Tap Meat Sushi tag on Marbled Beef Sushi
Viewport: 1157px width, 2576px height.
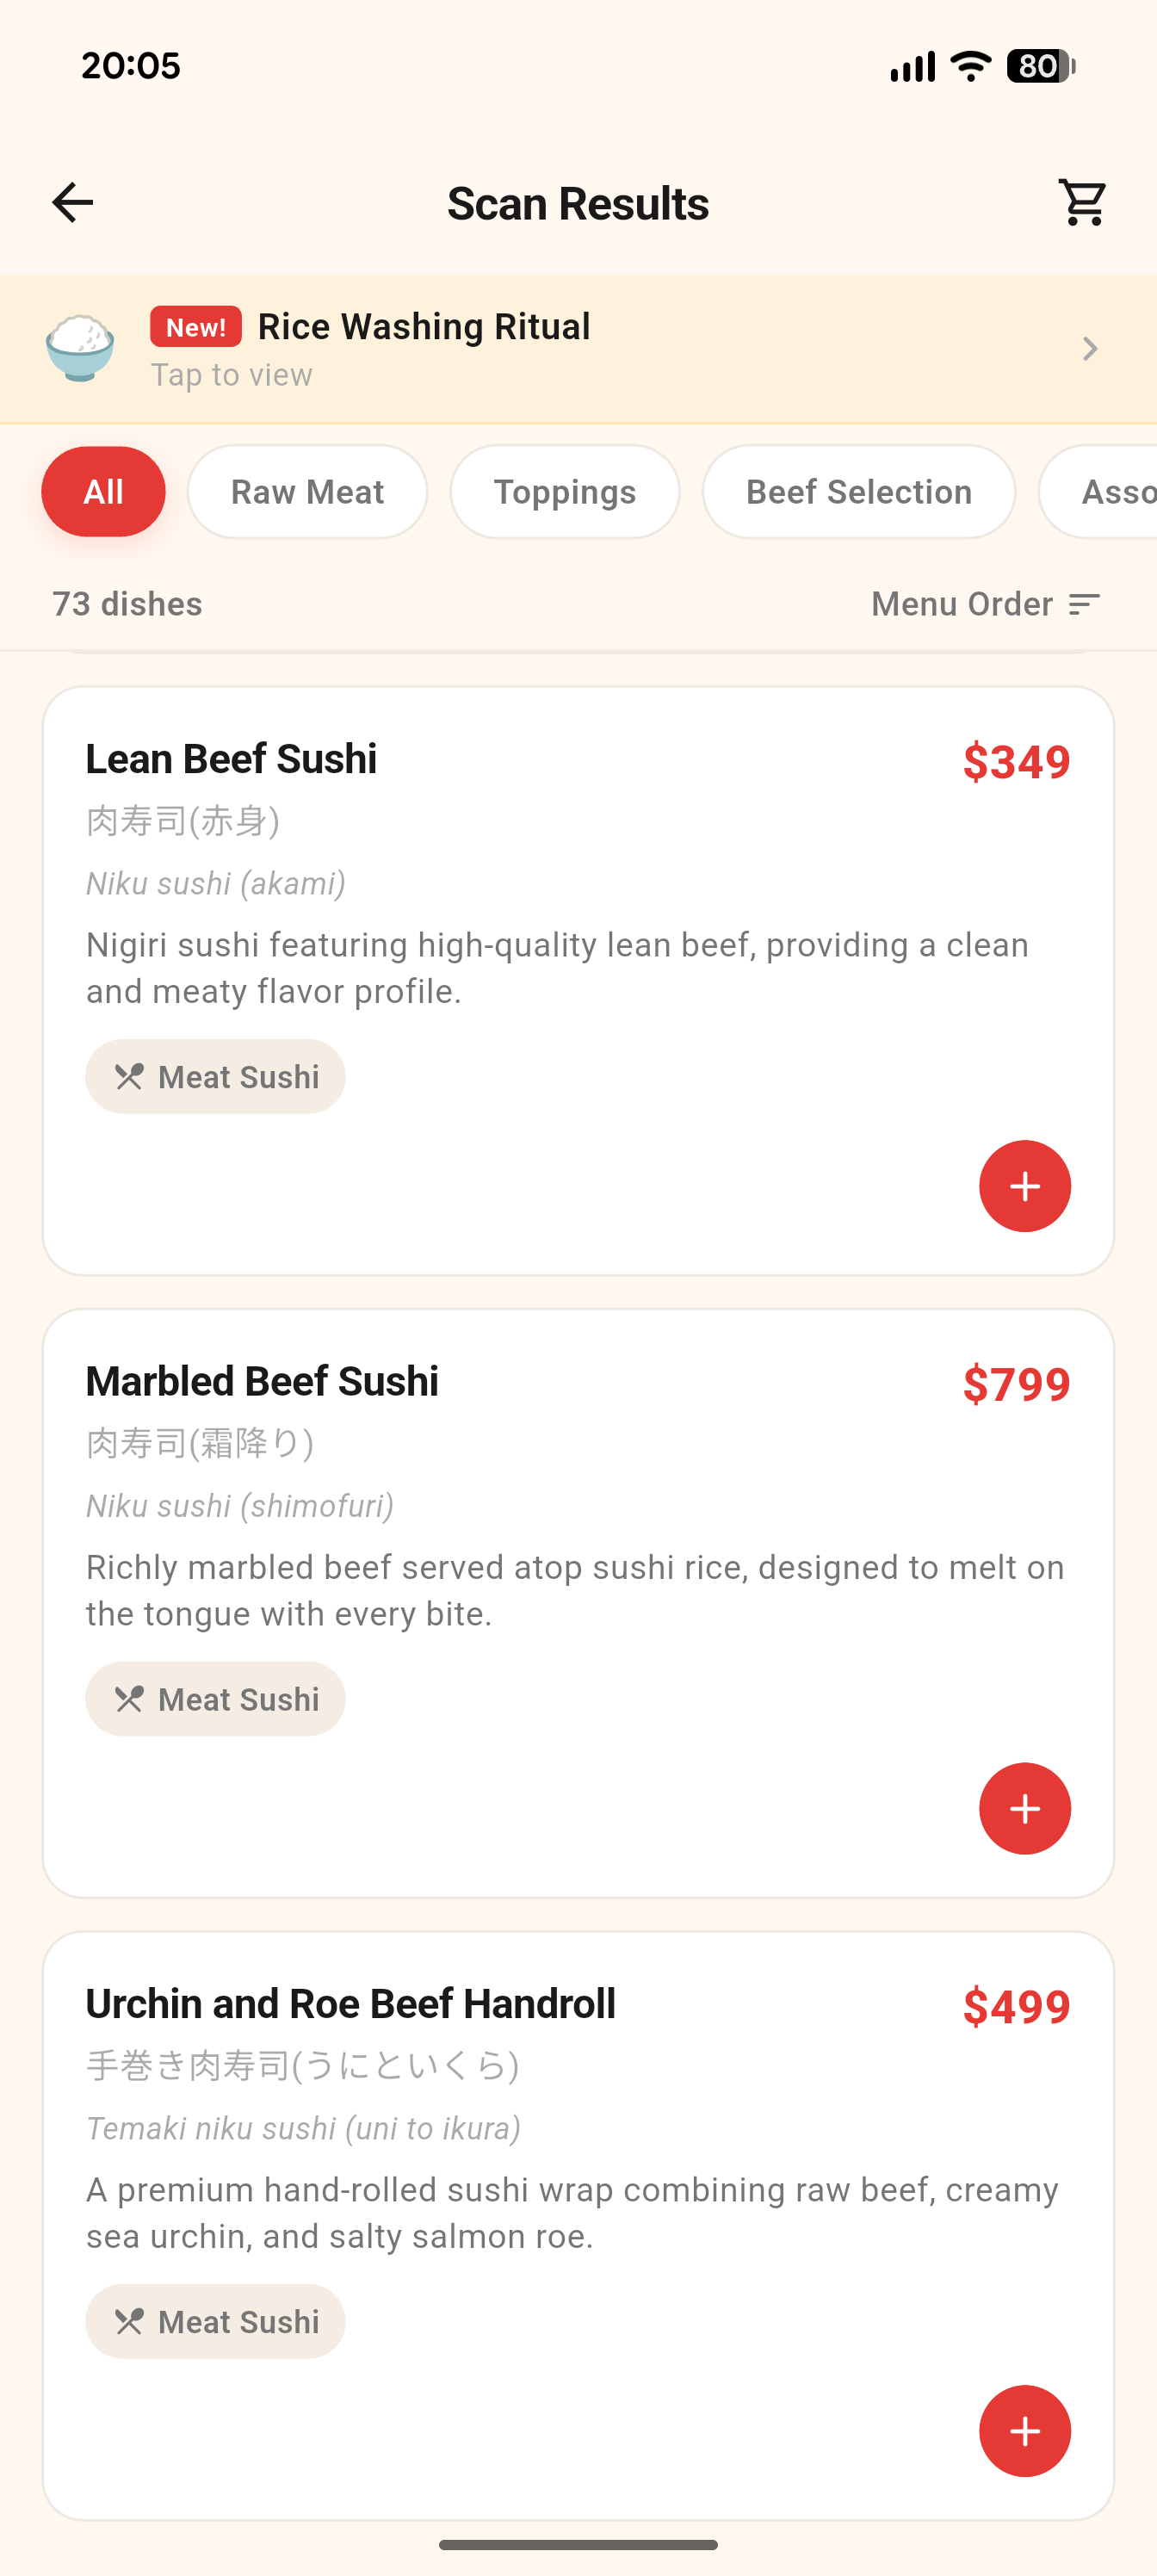click(x=215, y=1699)
